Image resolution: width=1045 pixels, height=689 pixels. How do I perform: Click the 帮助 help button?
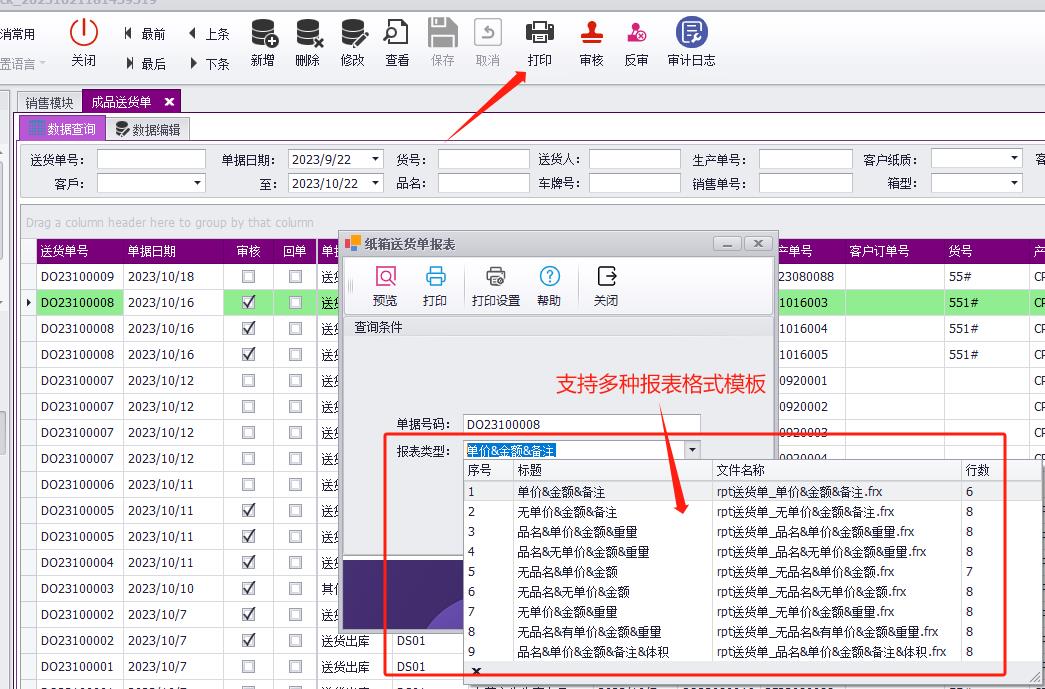pyautogui.click(x=549, y=285)
